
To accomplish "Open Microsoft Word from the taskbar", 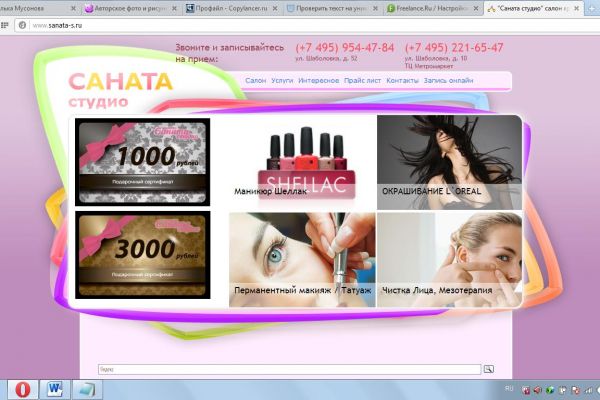I will [x=55, y=390].
